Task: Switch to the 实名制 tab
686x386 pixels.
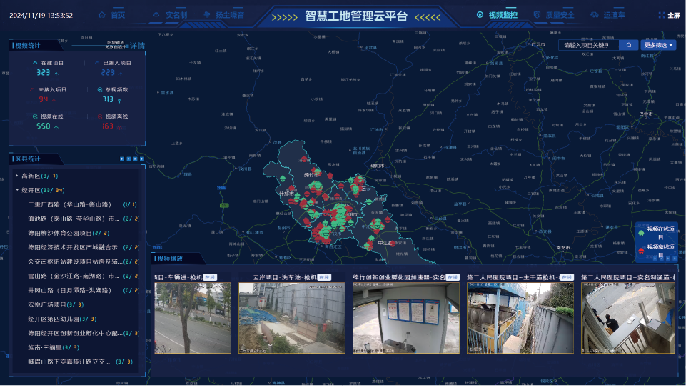Action: click(x=176, y=15)
